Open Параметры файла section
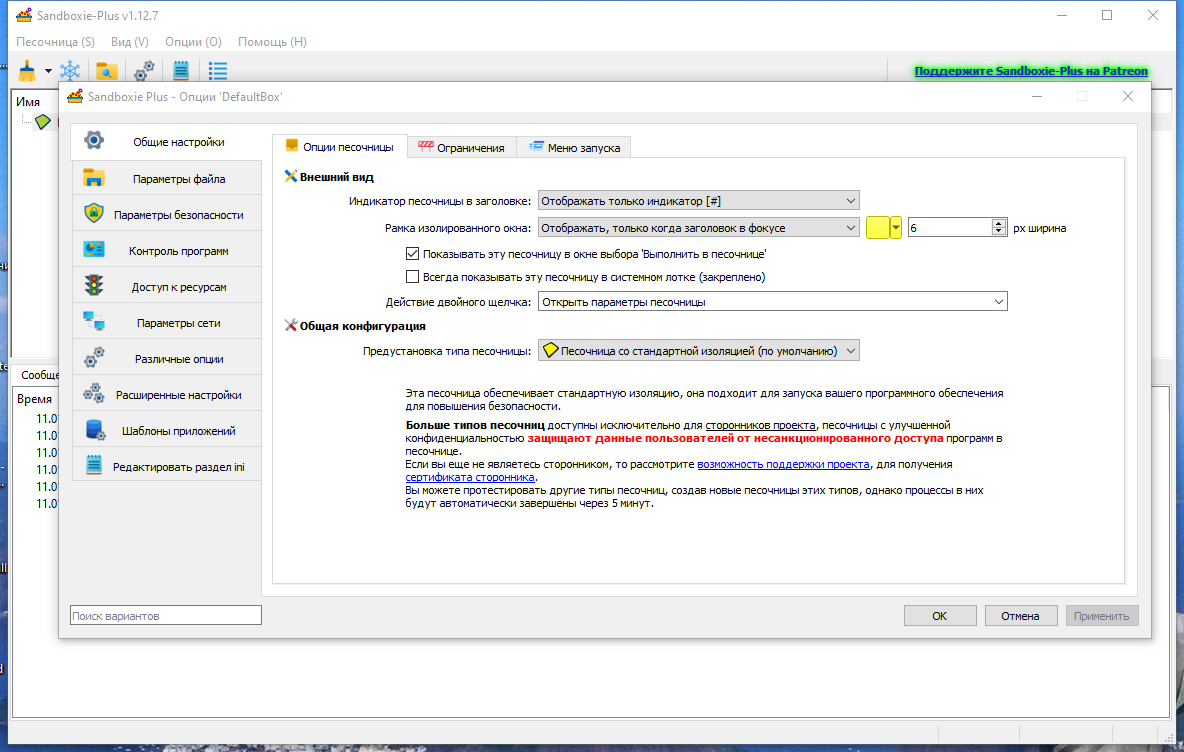The height and width of the screenshot is (752, 1184). tap(166, 179)
